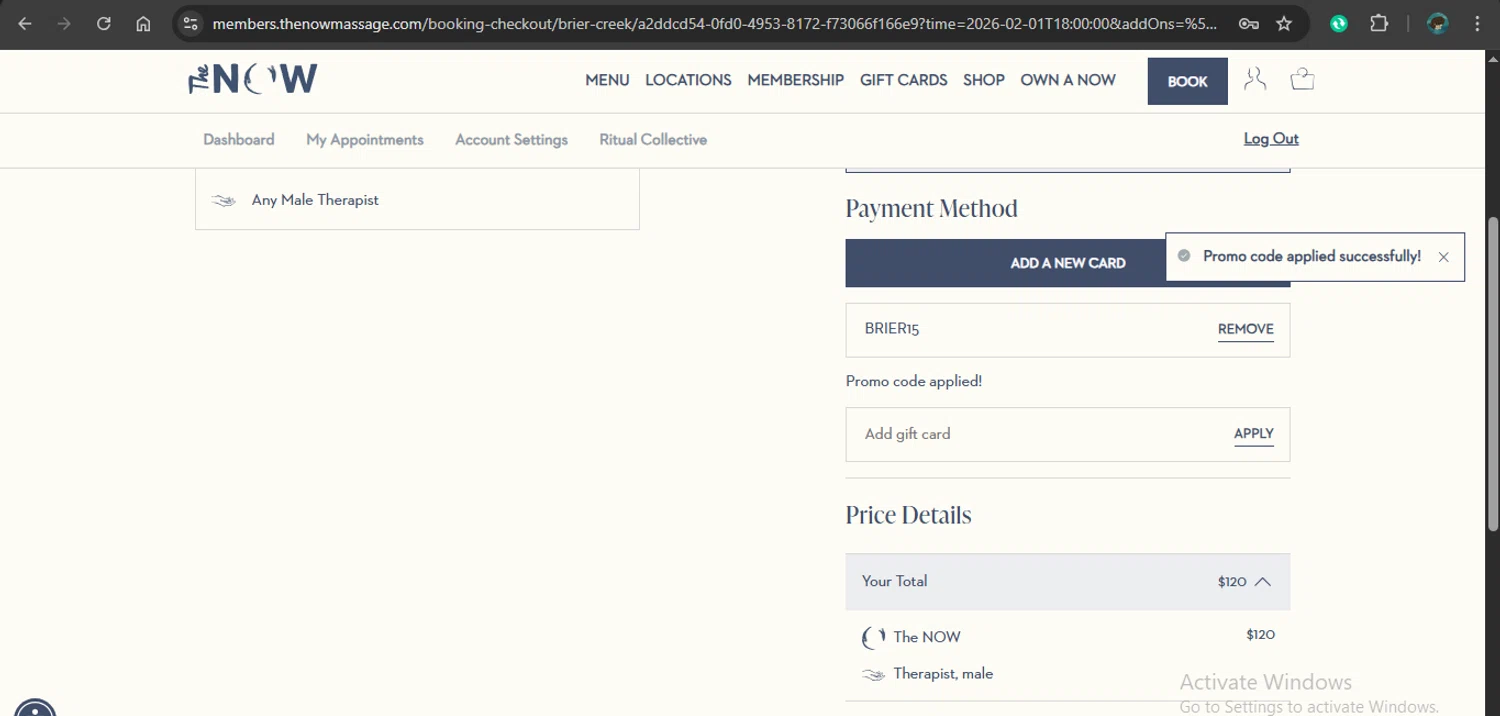
Task: Click the Price Details heading
Action: [x=909, y=515]
